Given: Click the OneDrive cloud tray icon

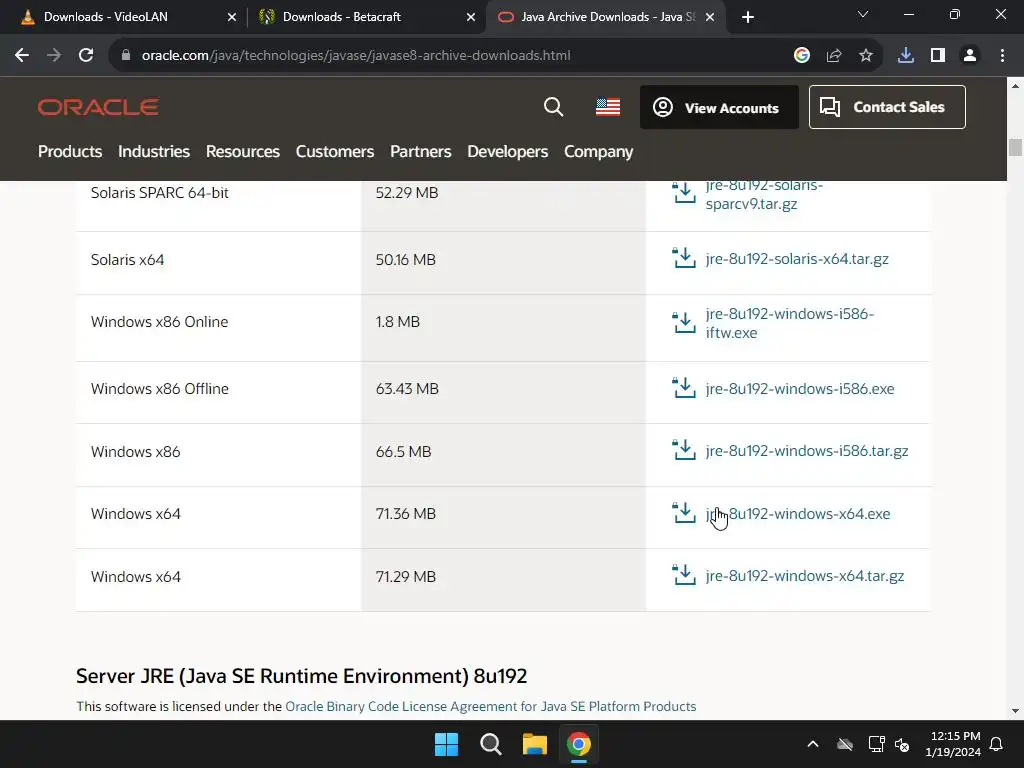Looking at the screenshot, I should (x=845, y=744).
